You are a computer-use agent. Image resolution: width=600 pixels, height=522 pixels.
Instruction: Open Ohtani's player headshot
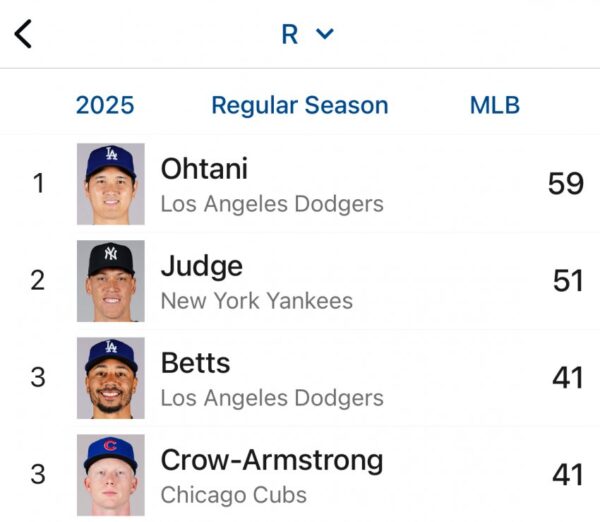pos(111,184)
